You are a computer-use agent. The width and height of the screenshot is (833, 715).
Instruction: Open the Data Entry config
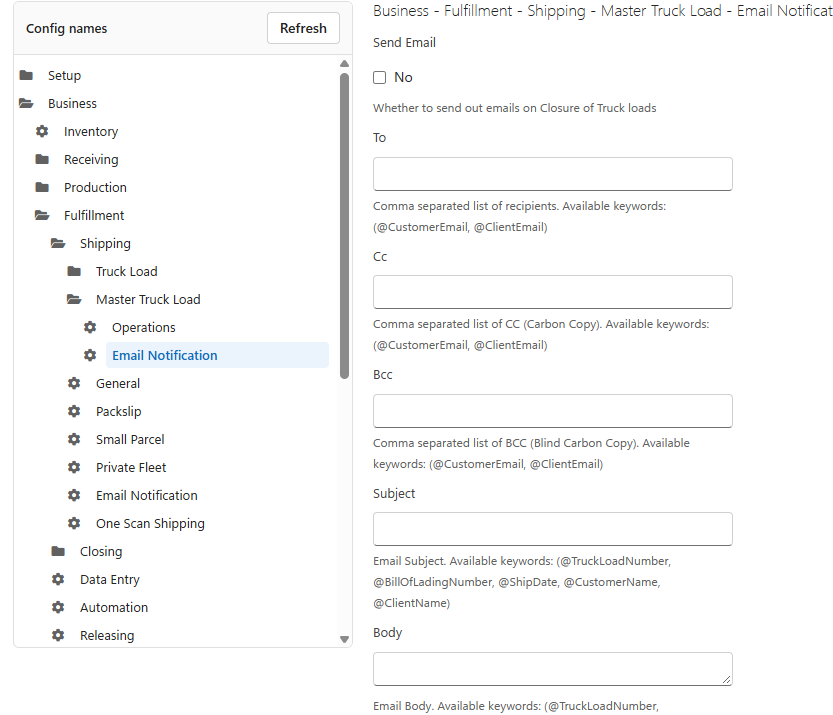110,579
